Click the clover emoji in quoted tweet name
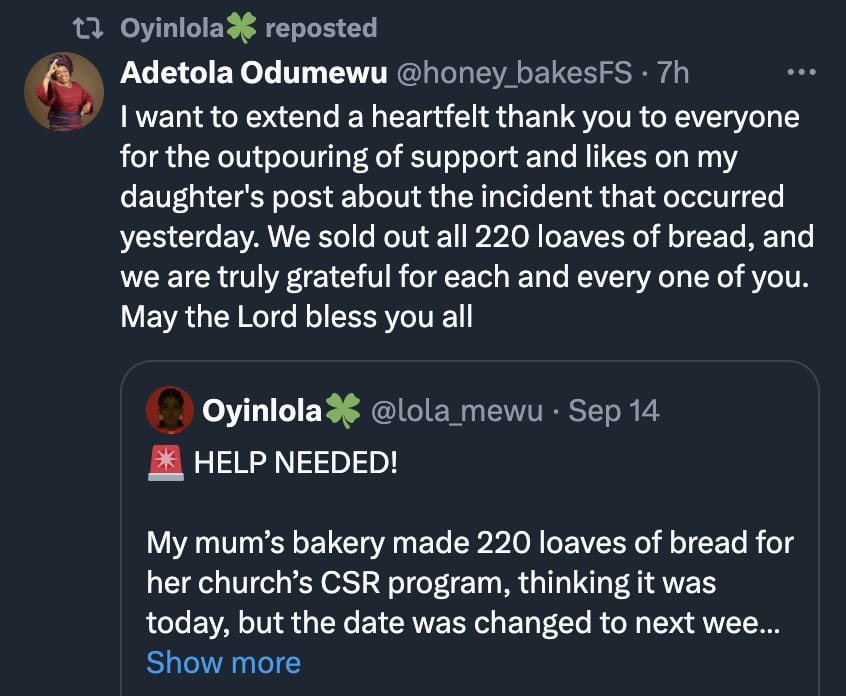 coord(343,410)
